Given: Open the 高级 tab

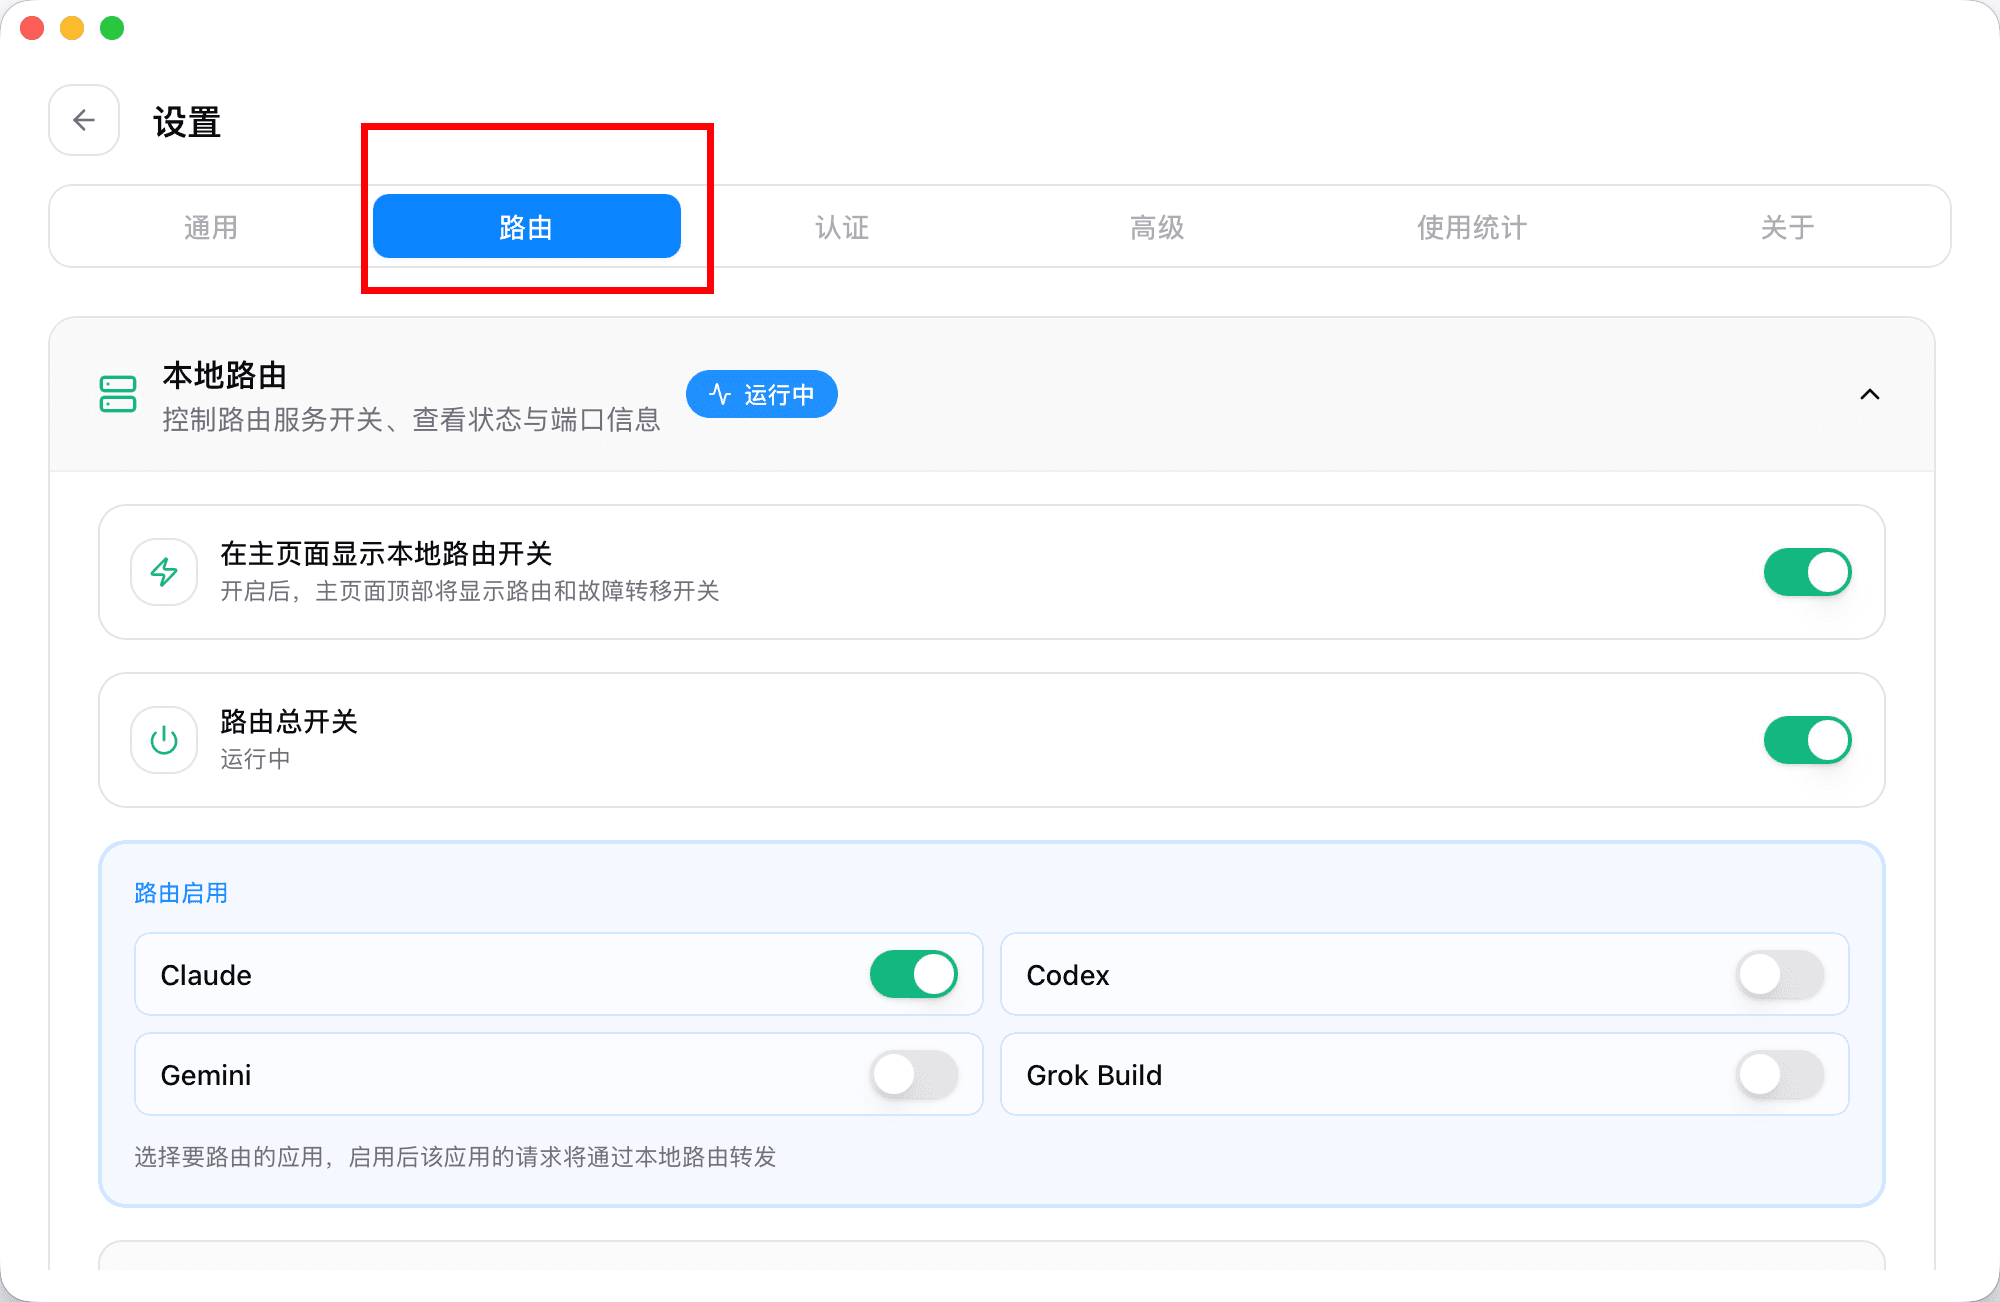Looking at the screenshot, I should tap(1157, 227).
